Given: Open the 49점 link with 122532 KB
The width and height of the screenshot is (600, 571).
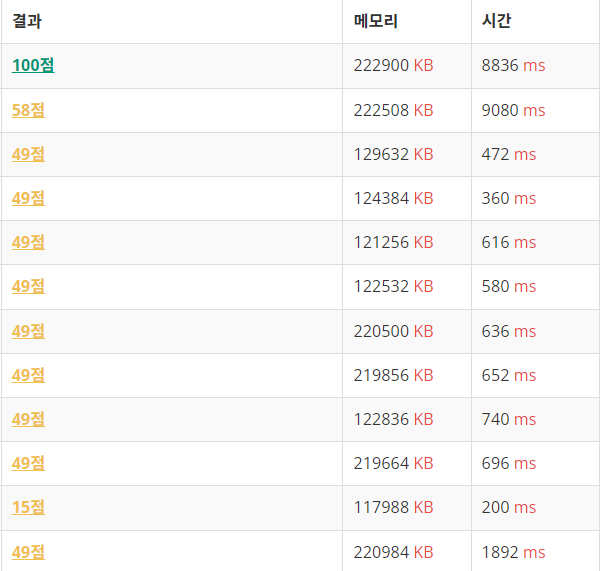Looking at the screenshot, I should point(28,286).
